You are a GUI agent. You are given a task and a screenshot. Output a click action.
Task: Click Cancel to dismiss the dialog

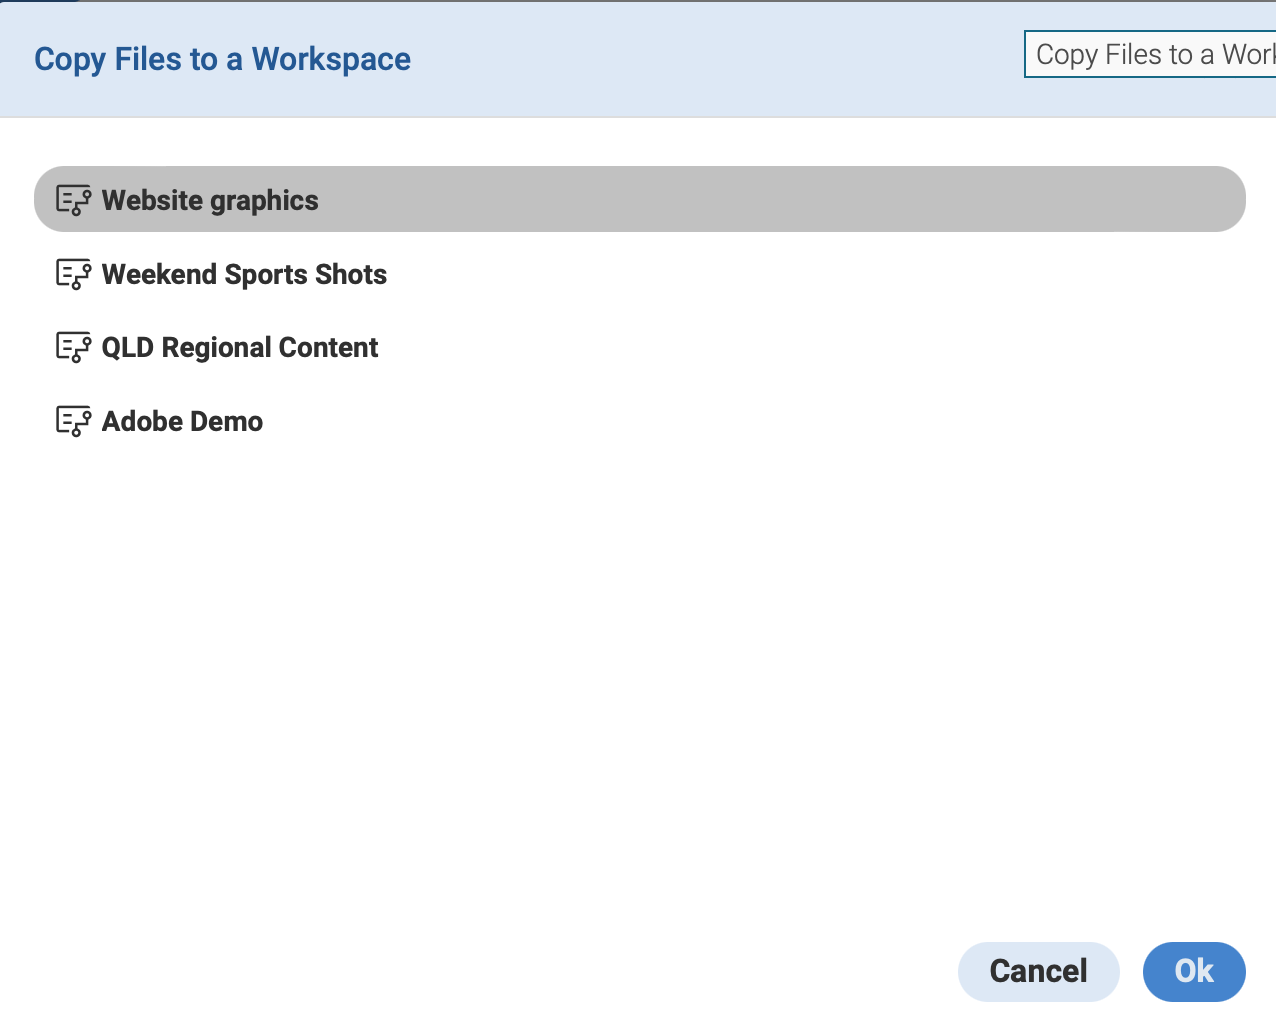(1038, 971)
